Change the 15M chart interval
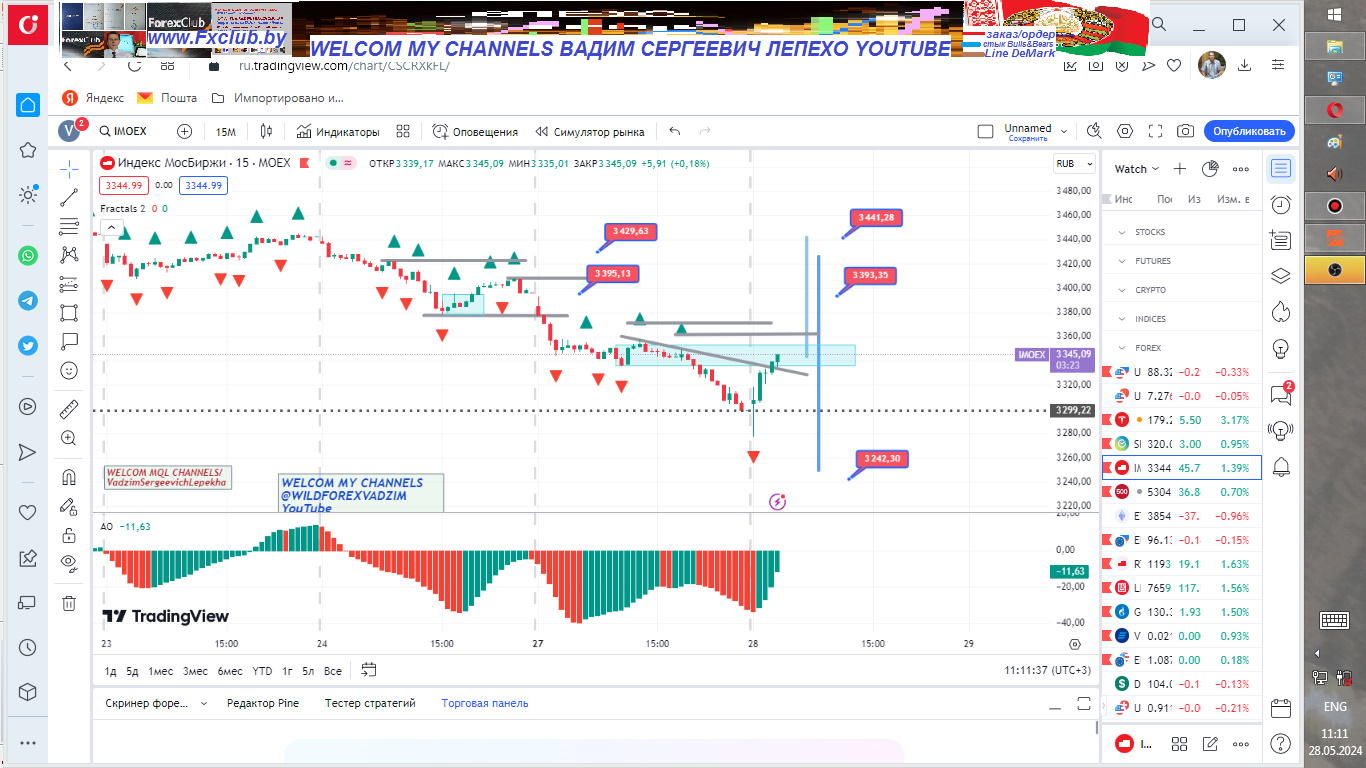This screenshot has height=768, width=1366. (x=226, y=131)
